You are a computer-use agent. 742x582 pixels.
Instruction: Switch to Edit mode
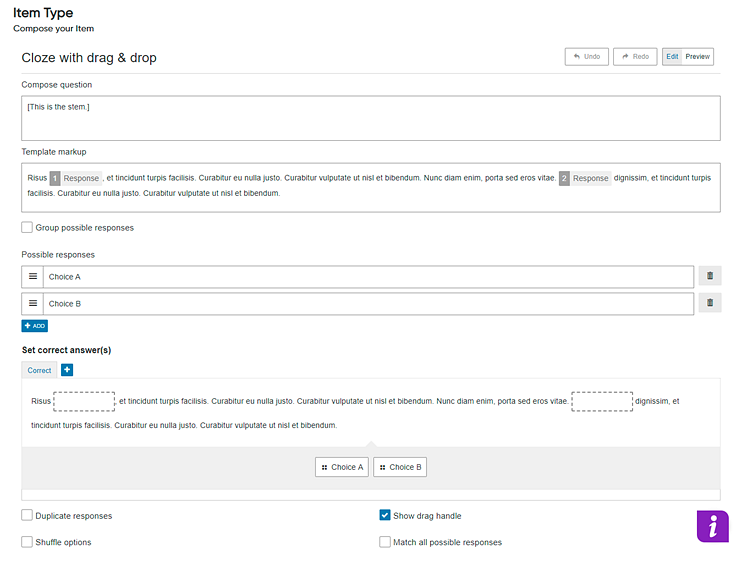point(672,57)
